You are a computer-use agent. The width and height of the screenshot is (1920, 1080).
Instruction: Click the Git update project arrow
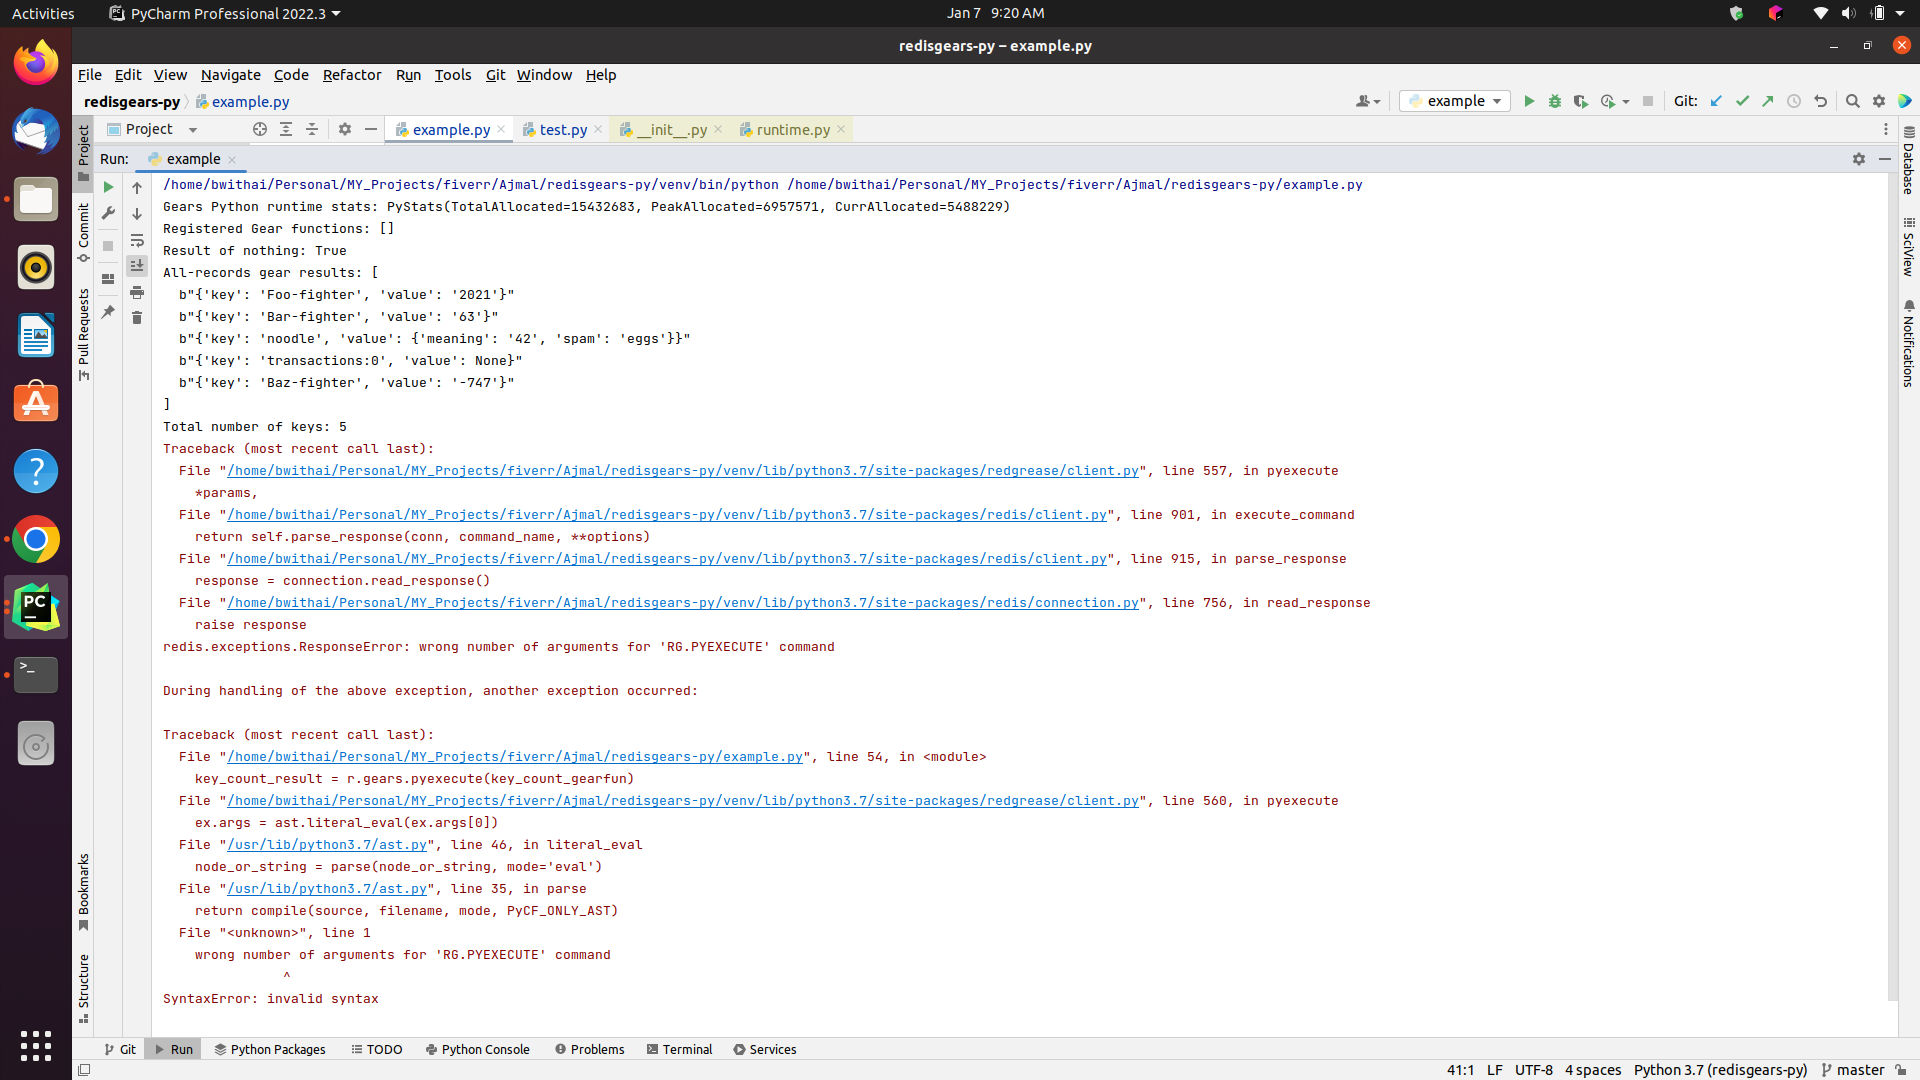tap(1716, 101)
